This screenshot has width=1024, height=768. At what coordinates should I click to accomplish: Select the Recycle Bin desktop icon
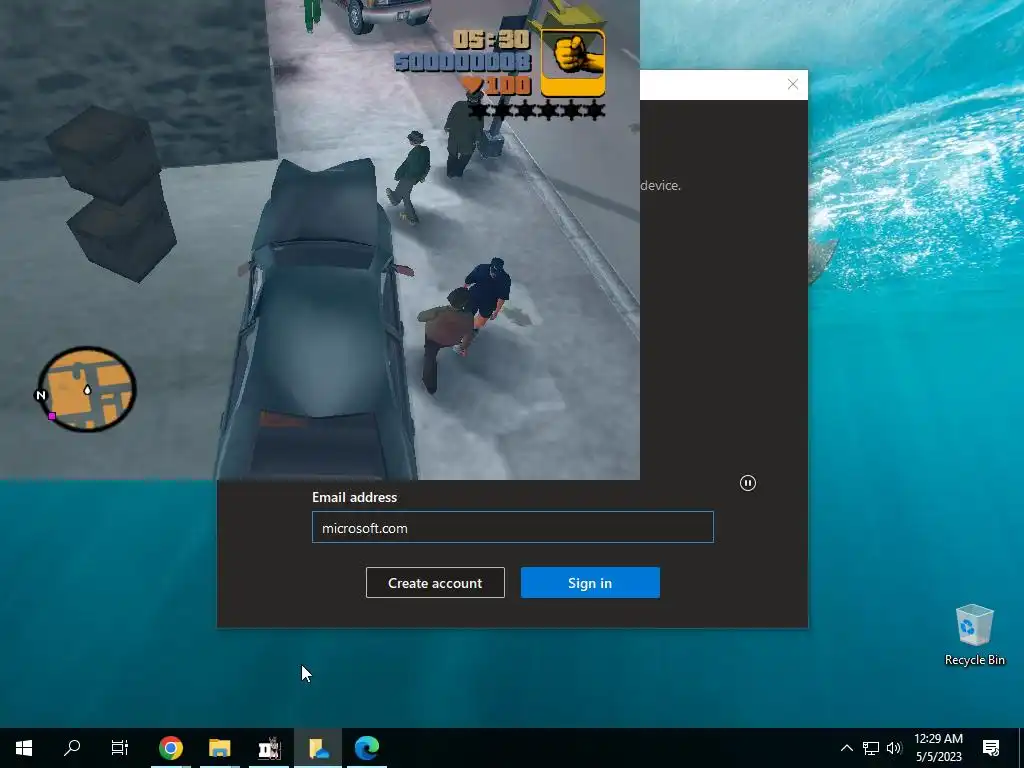(x=974, y=635)
